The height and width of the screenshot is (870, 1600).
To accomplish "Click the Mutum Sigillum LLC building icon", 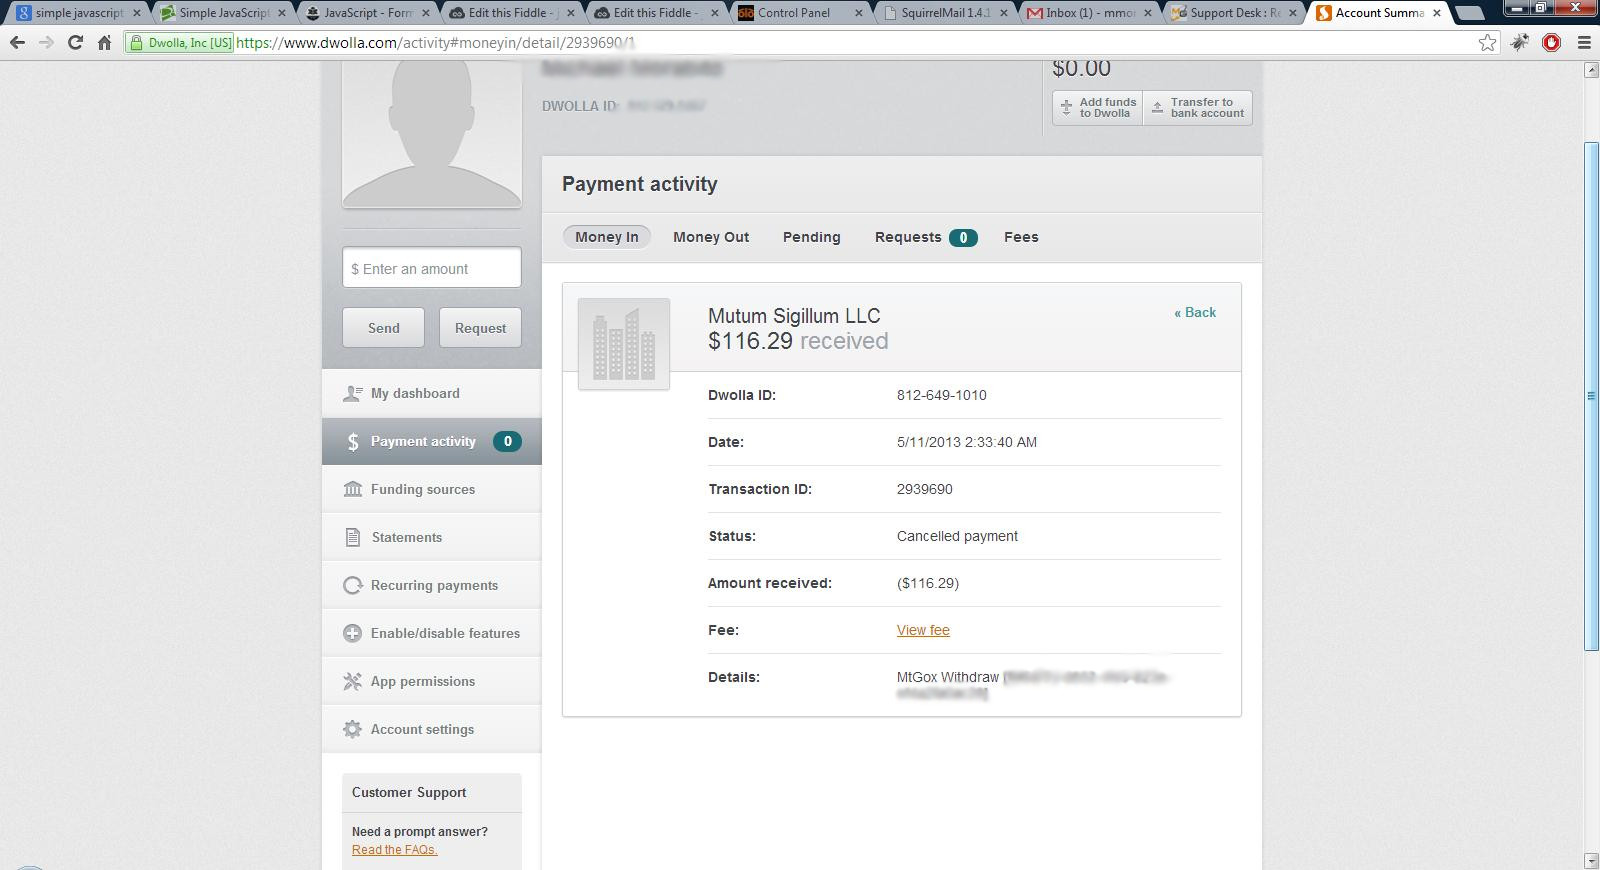I will point(624,344).
